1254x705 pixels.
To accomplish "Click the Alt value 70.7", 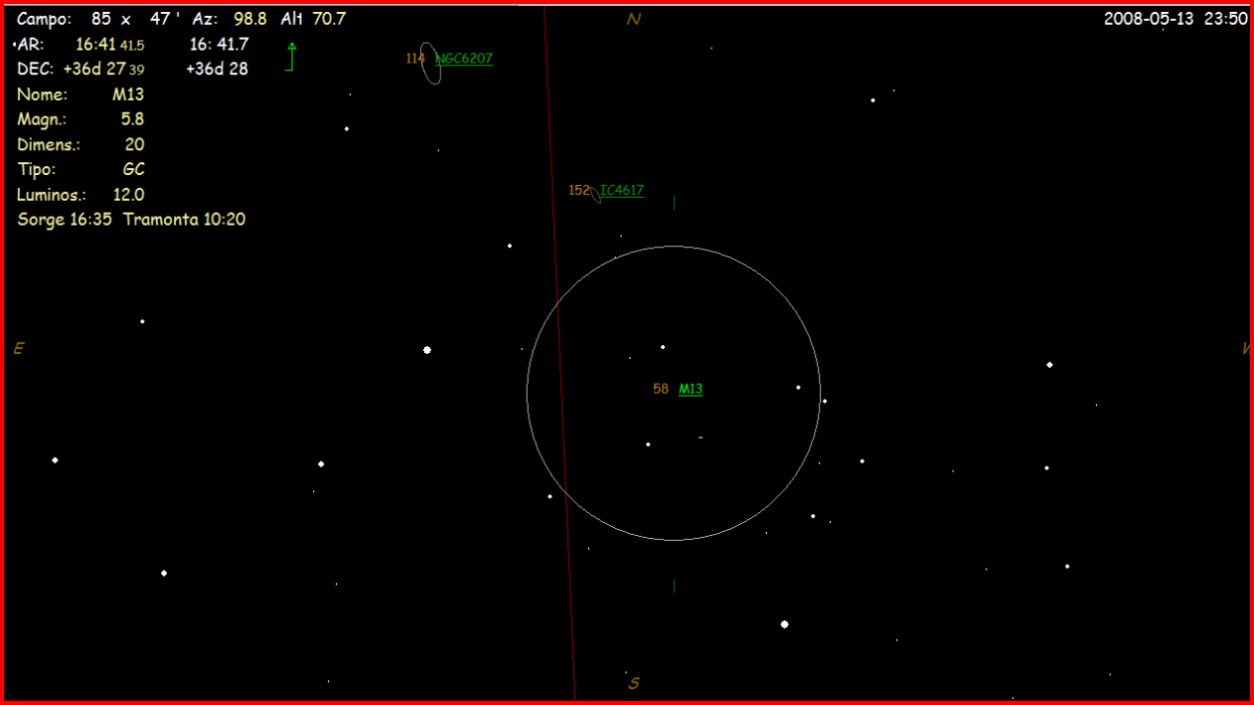I will (329, 19).
